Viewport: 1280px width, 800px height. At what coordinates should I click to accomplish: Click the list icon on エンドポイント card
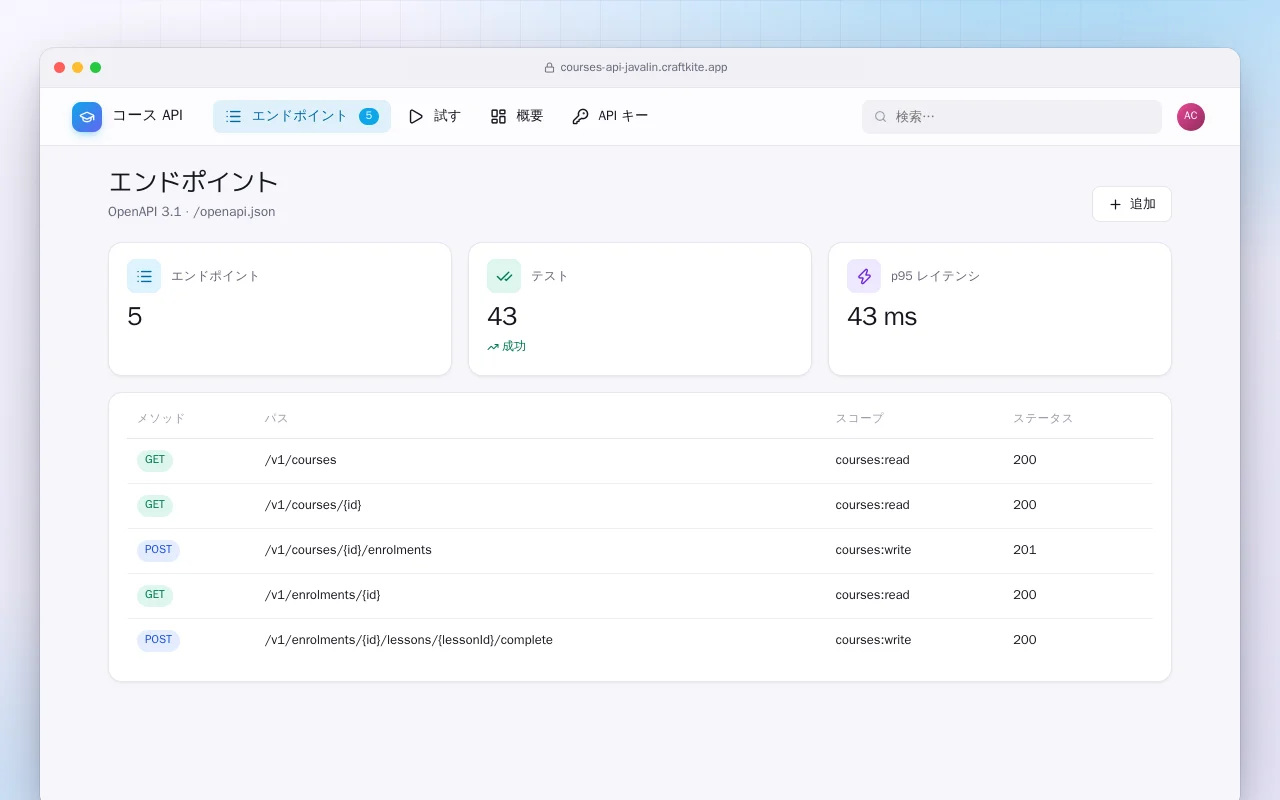[x=144, y=276]
